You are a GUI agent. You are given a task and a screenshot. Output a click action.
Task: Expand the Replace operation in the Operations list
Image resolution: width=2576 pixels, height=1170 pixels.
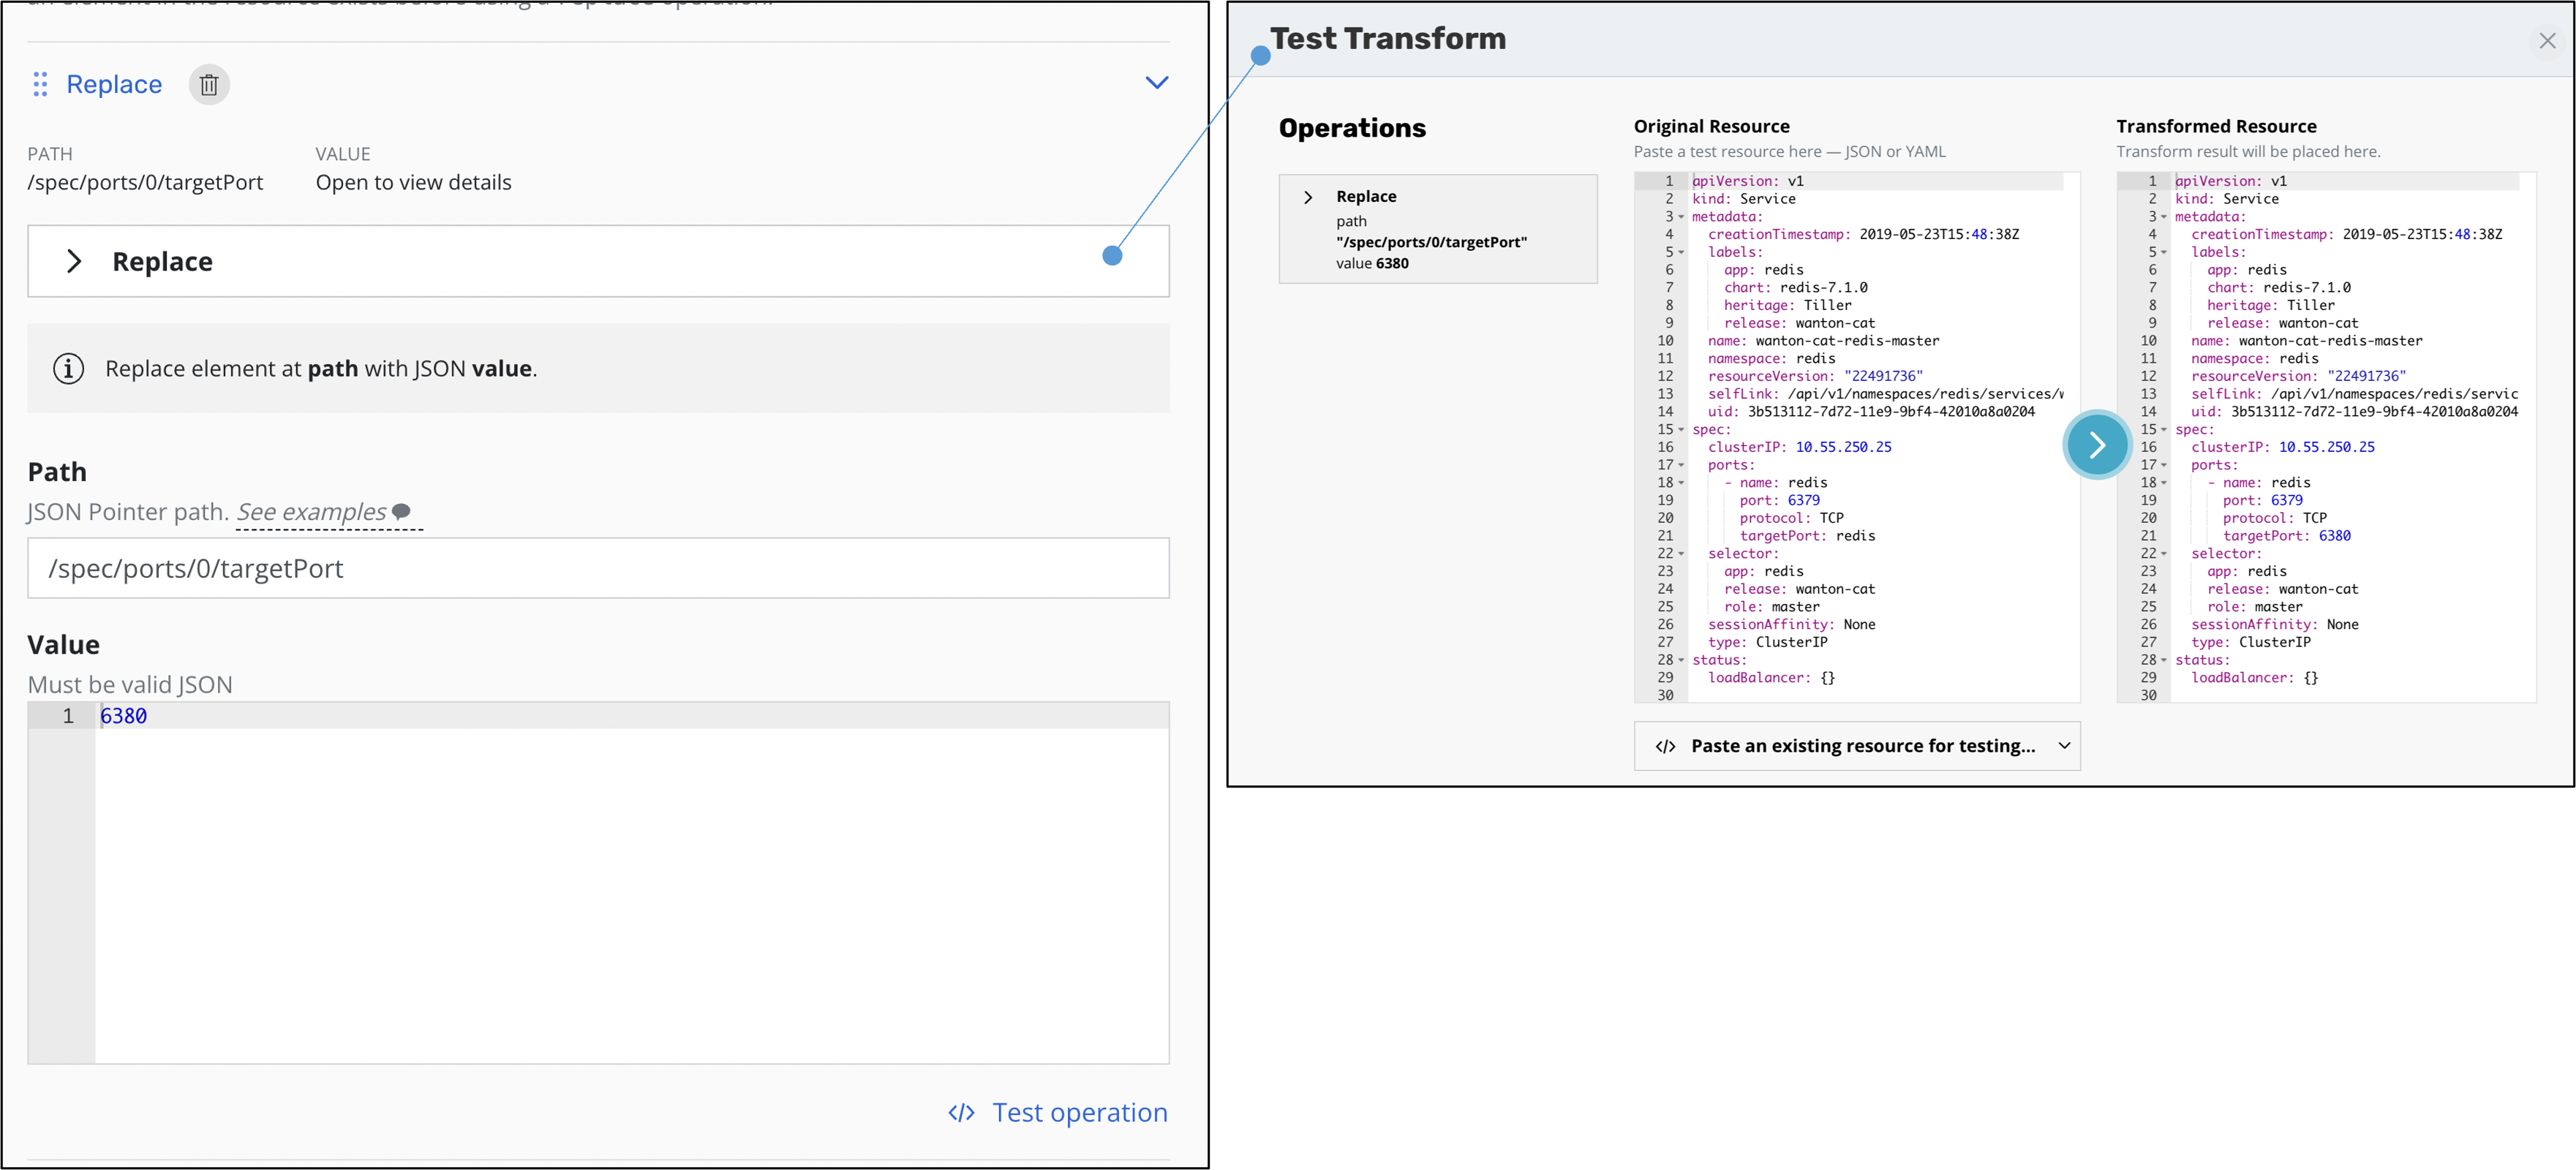pyautogui.click(x=1307, y=197)
